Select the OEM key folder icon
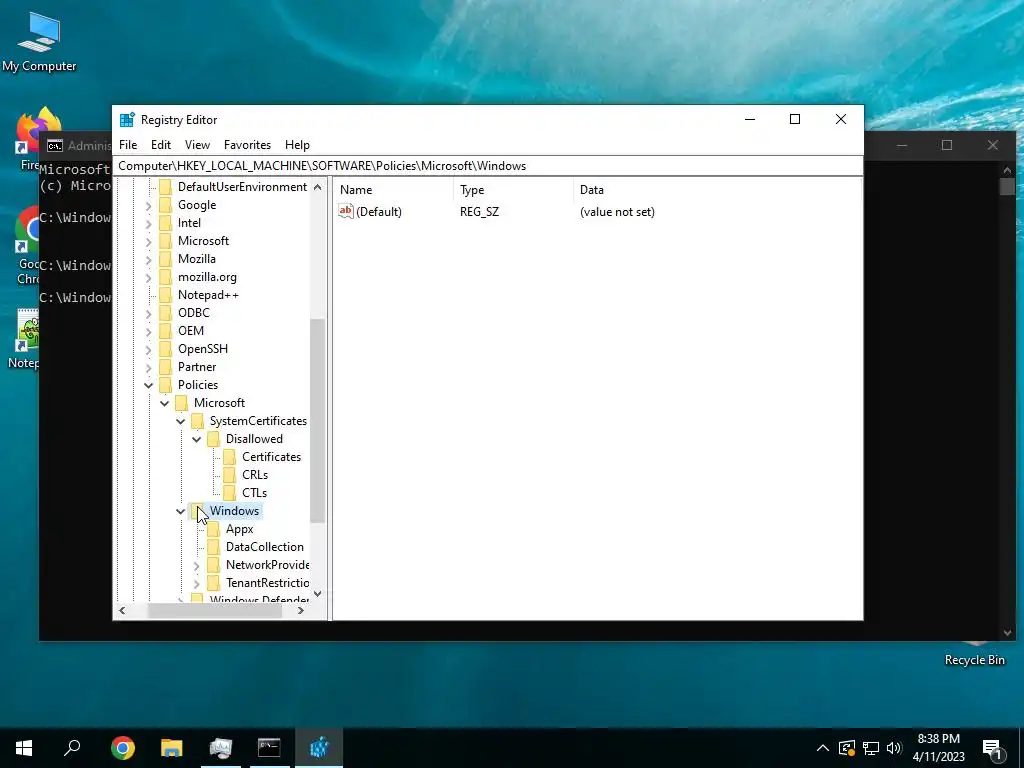Viewport: 1024px width, 768px height. (x=166, y=330)
